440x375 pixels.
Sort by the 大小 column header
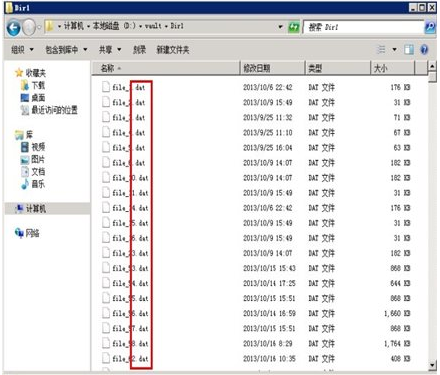point(392,68)
